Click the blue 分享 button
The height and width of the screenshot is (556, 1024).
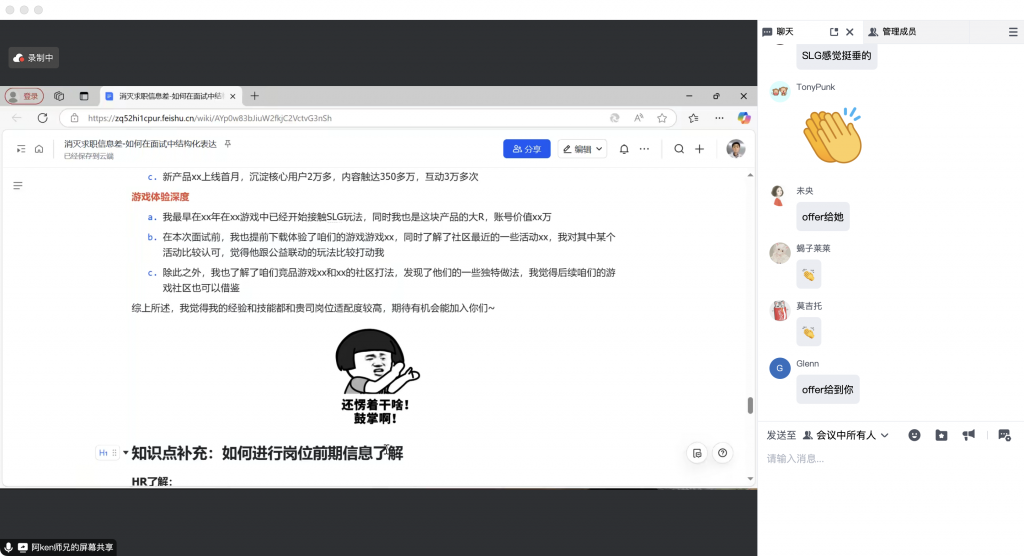click(x=526, y=149)
